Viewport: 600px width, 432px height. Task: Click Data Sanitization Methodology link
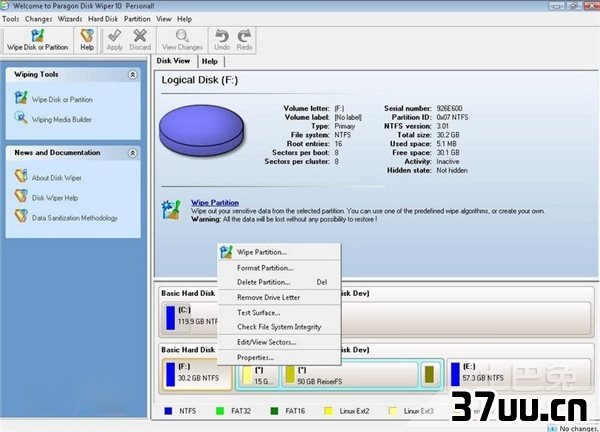(75, 218)
